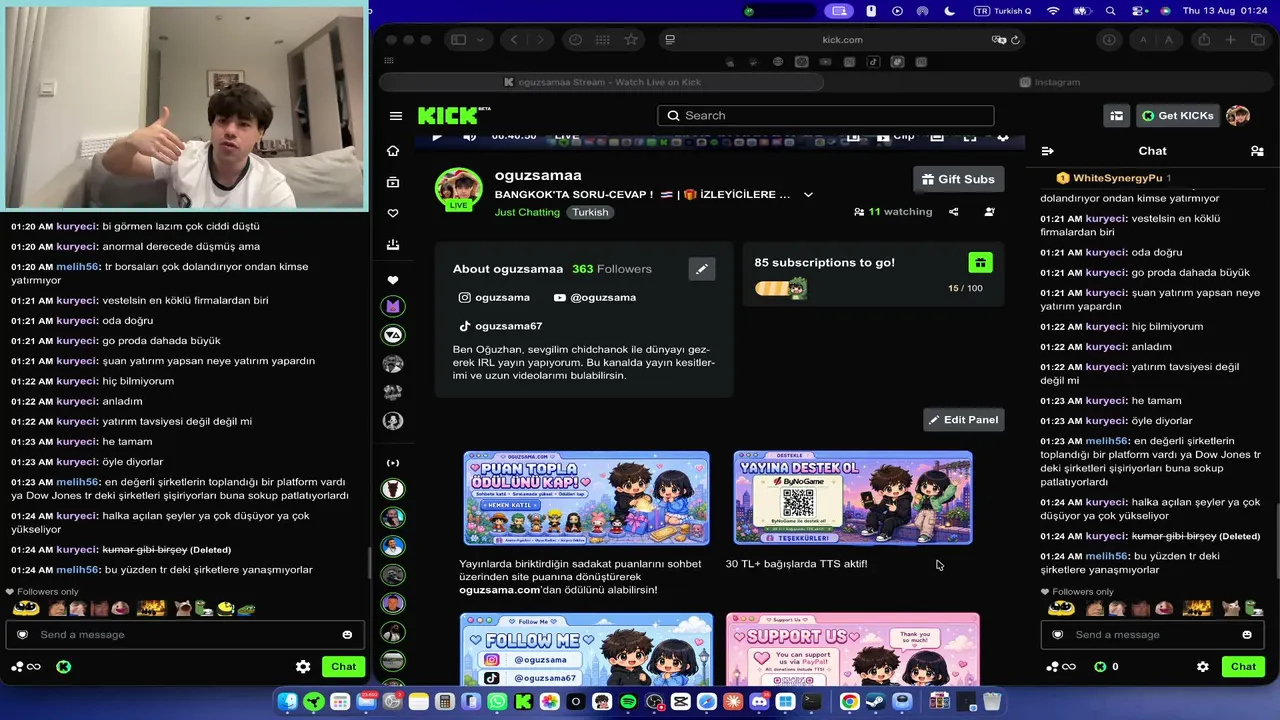1280x720 pixels.
Task: Open Spotify from the Dock
Action: point(628,702)
